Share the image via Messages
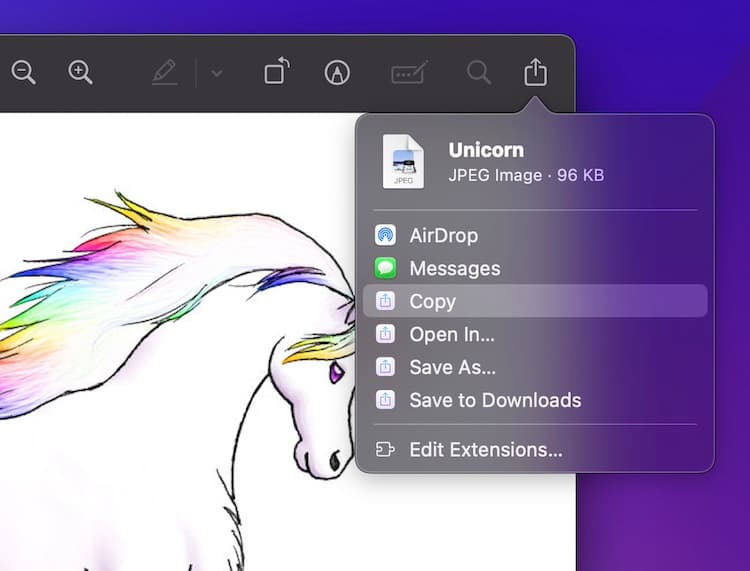 pos(454,269)
